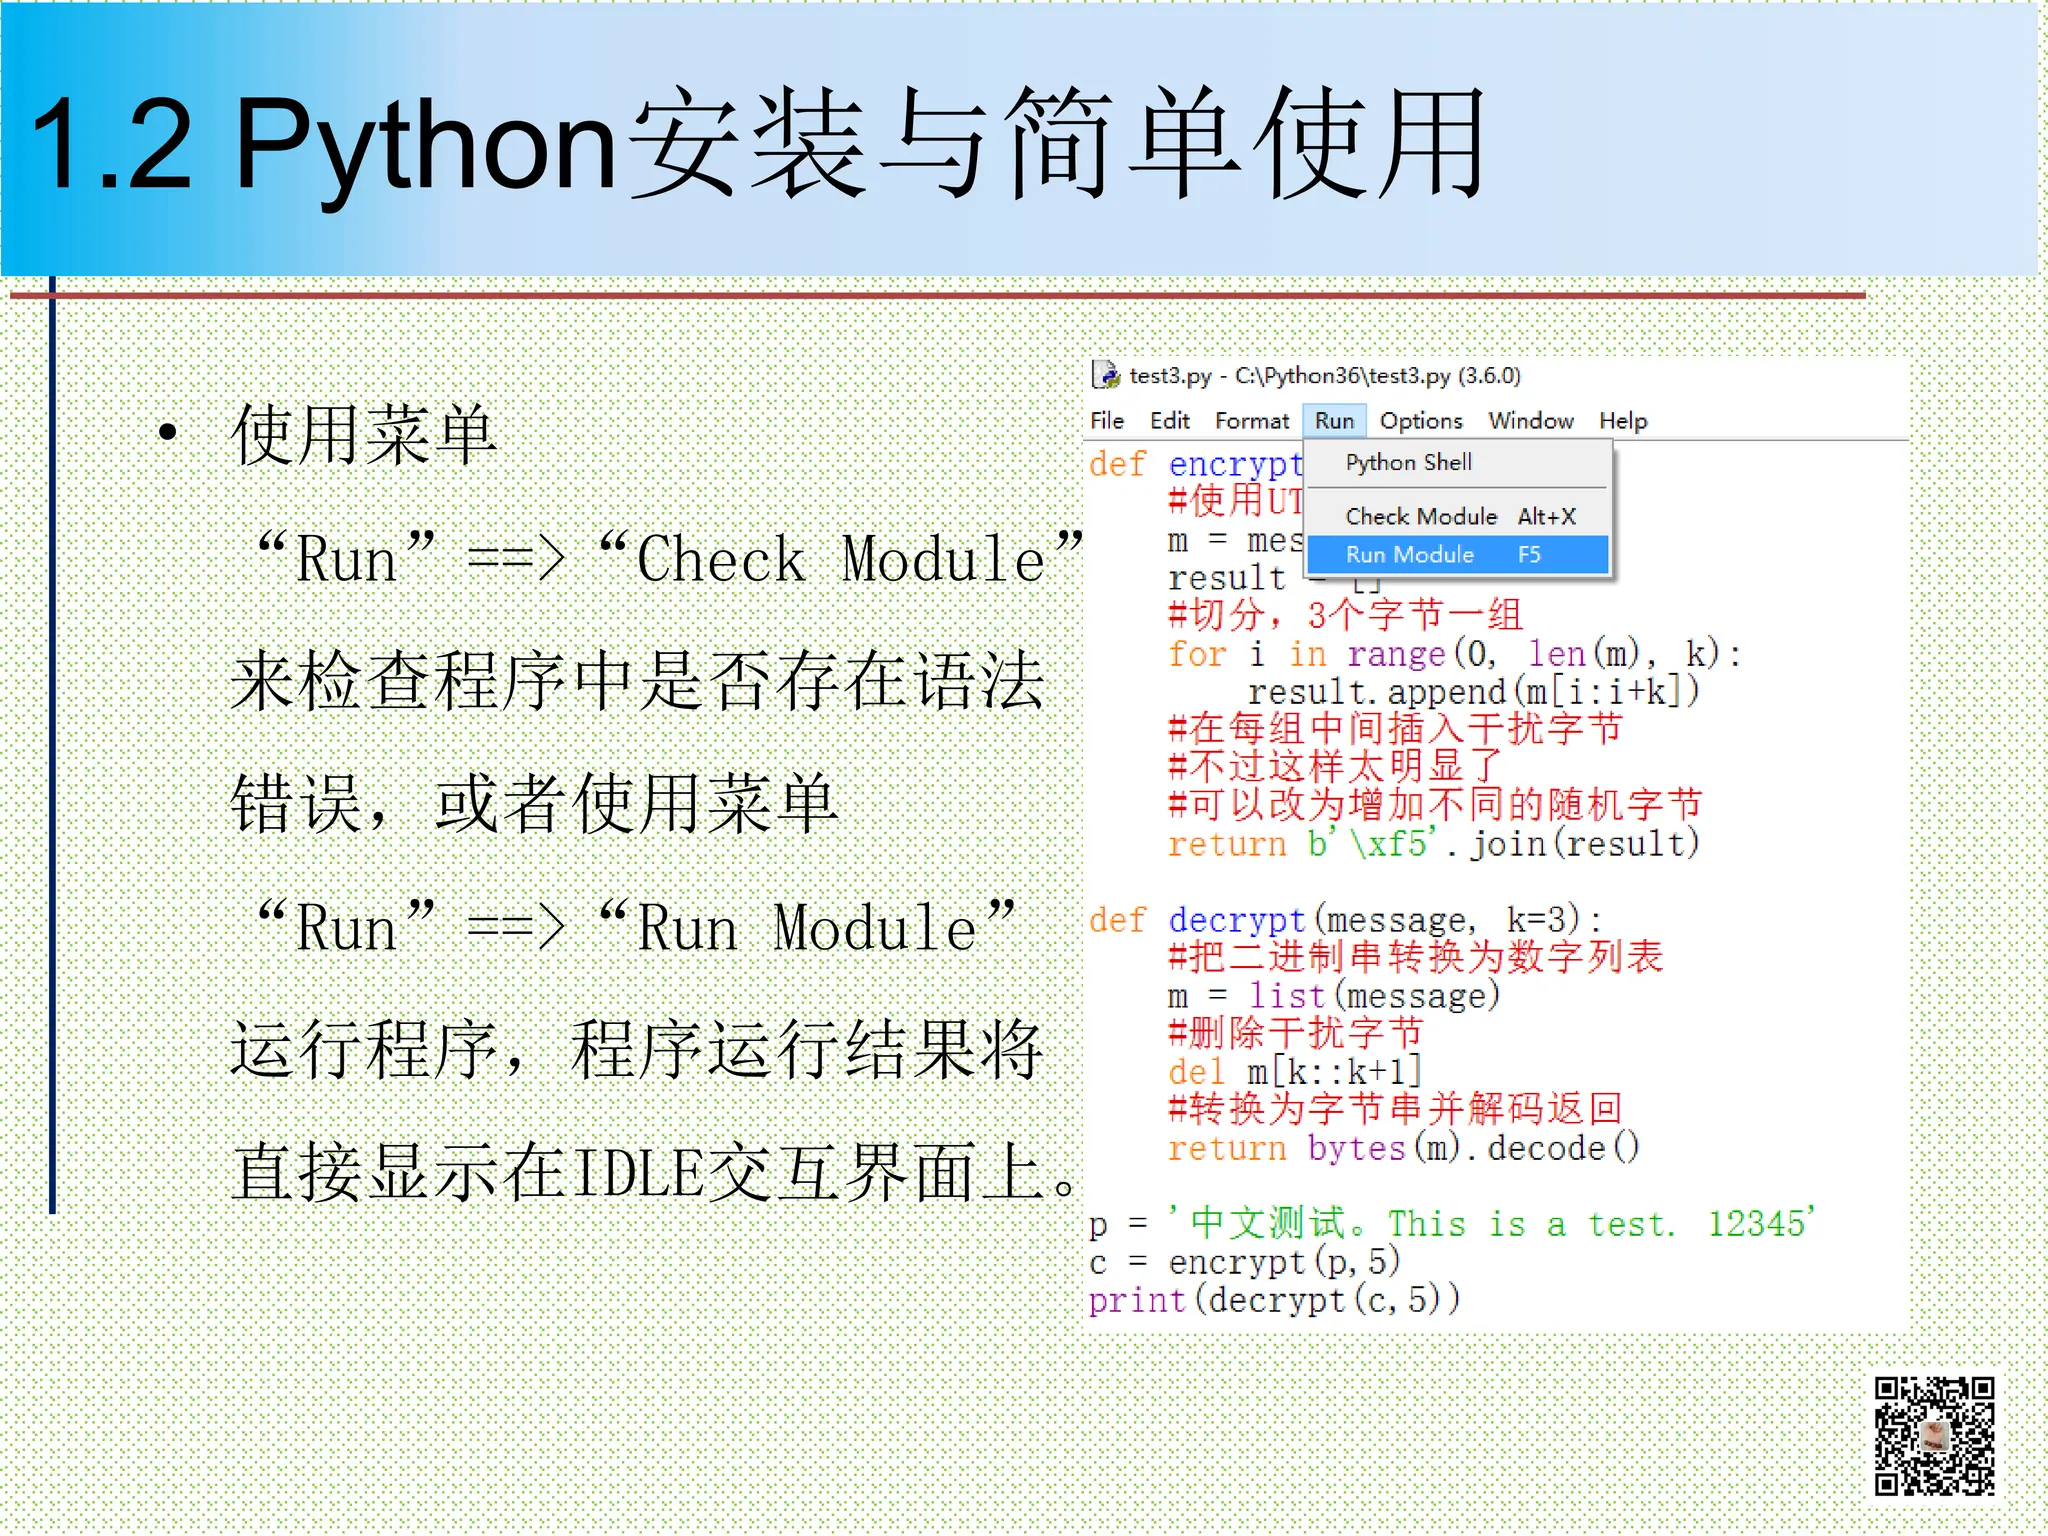Click comment '#不过这样太明显了'

(x=1335, y=767)
